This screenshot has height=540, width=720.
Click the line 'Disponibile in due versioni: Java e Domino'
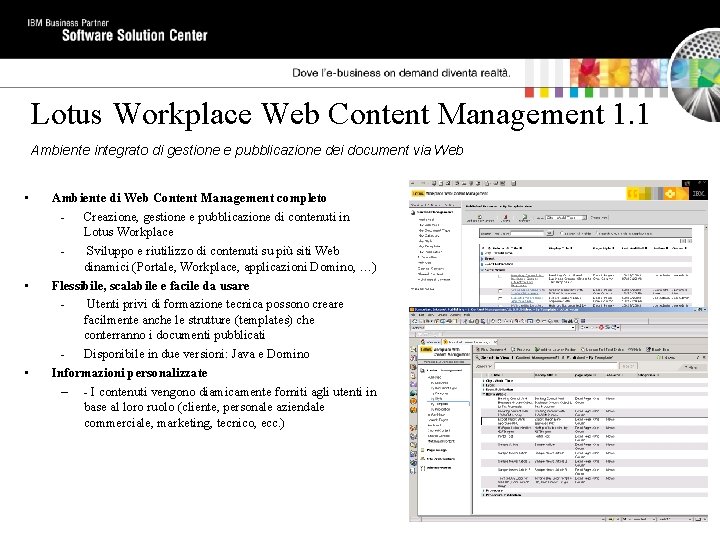(x=197, y=354)
